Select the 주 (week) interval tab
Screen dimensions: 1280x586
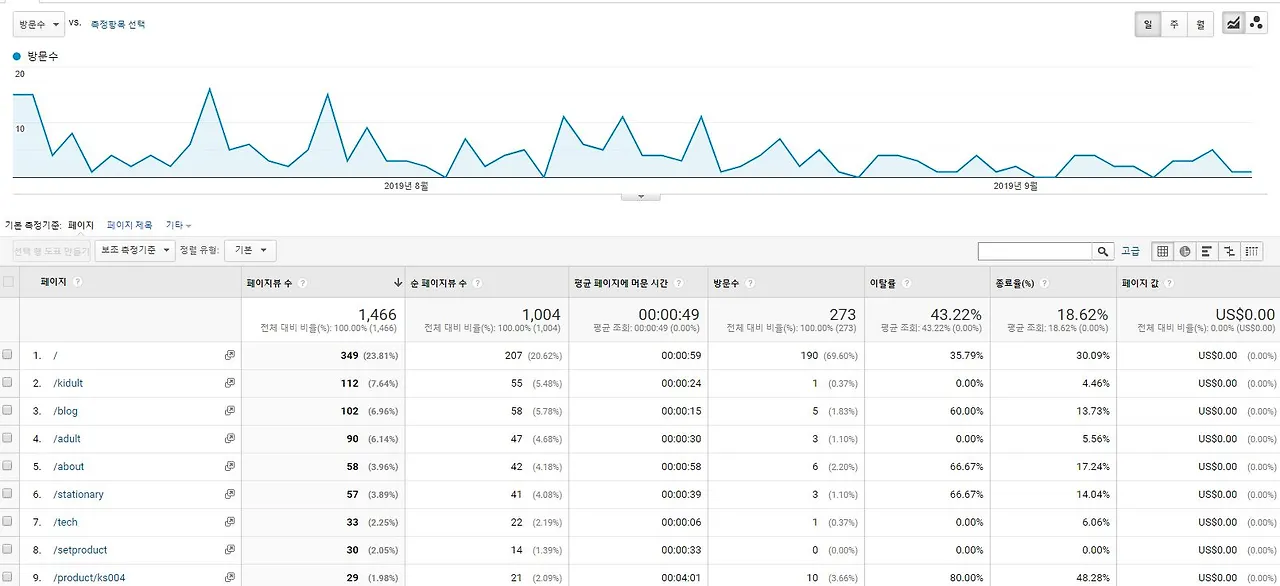coord(1174,24)
